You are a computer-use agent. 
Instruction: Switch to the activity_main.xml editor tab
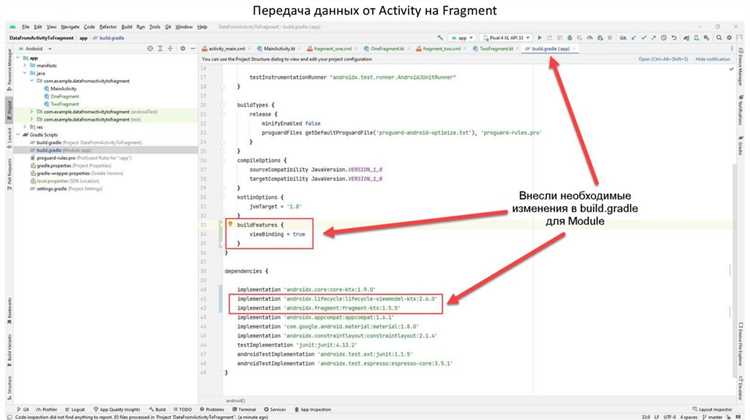(x=224, y=49)
